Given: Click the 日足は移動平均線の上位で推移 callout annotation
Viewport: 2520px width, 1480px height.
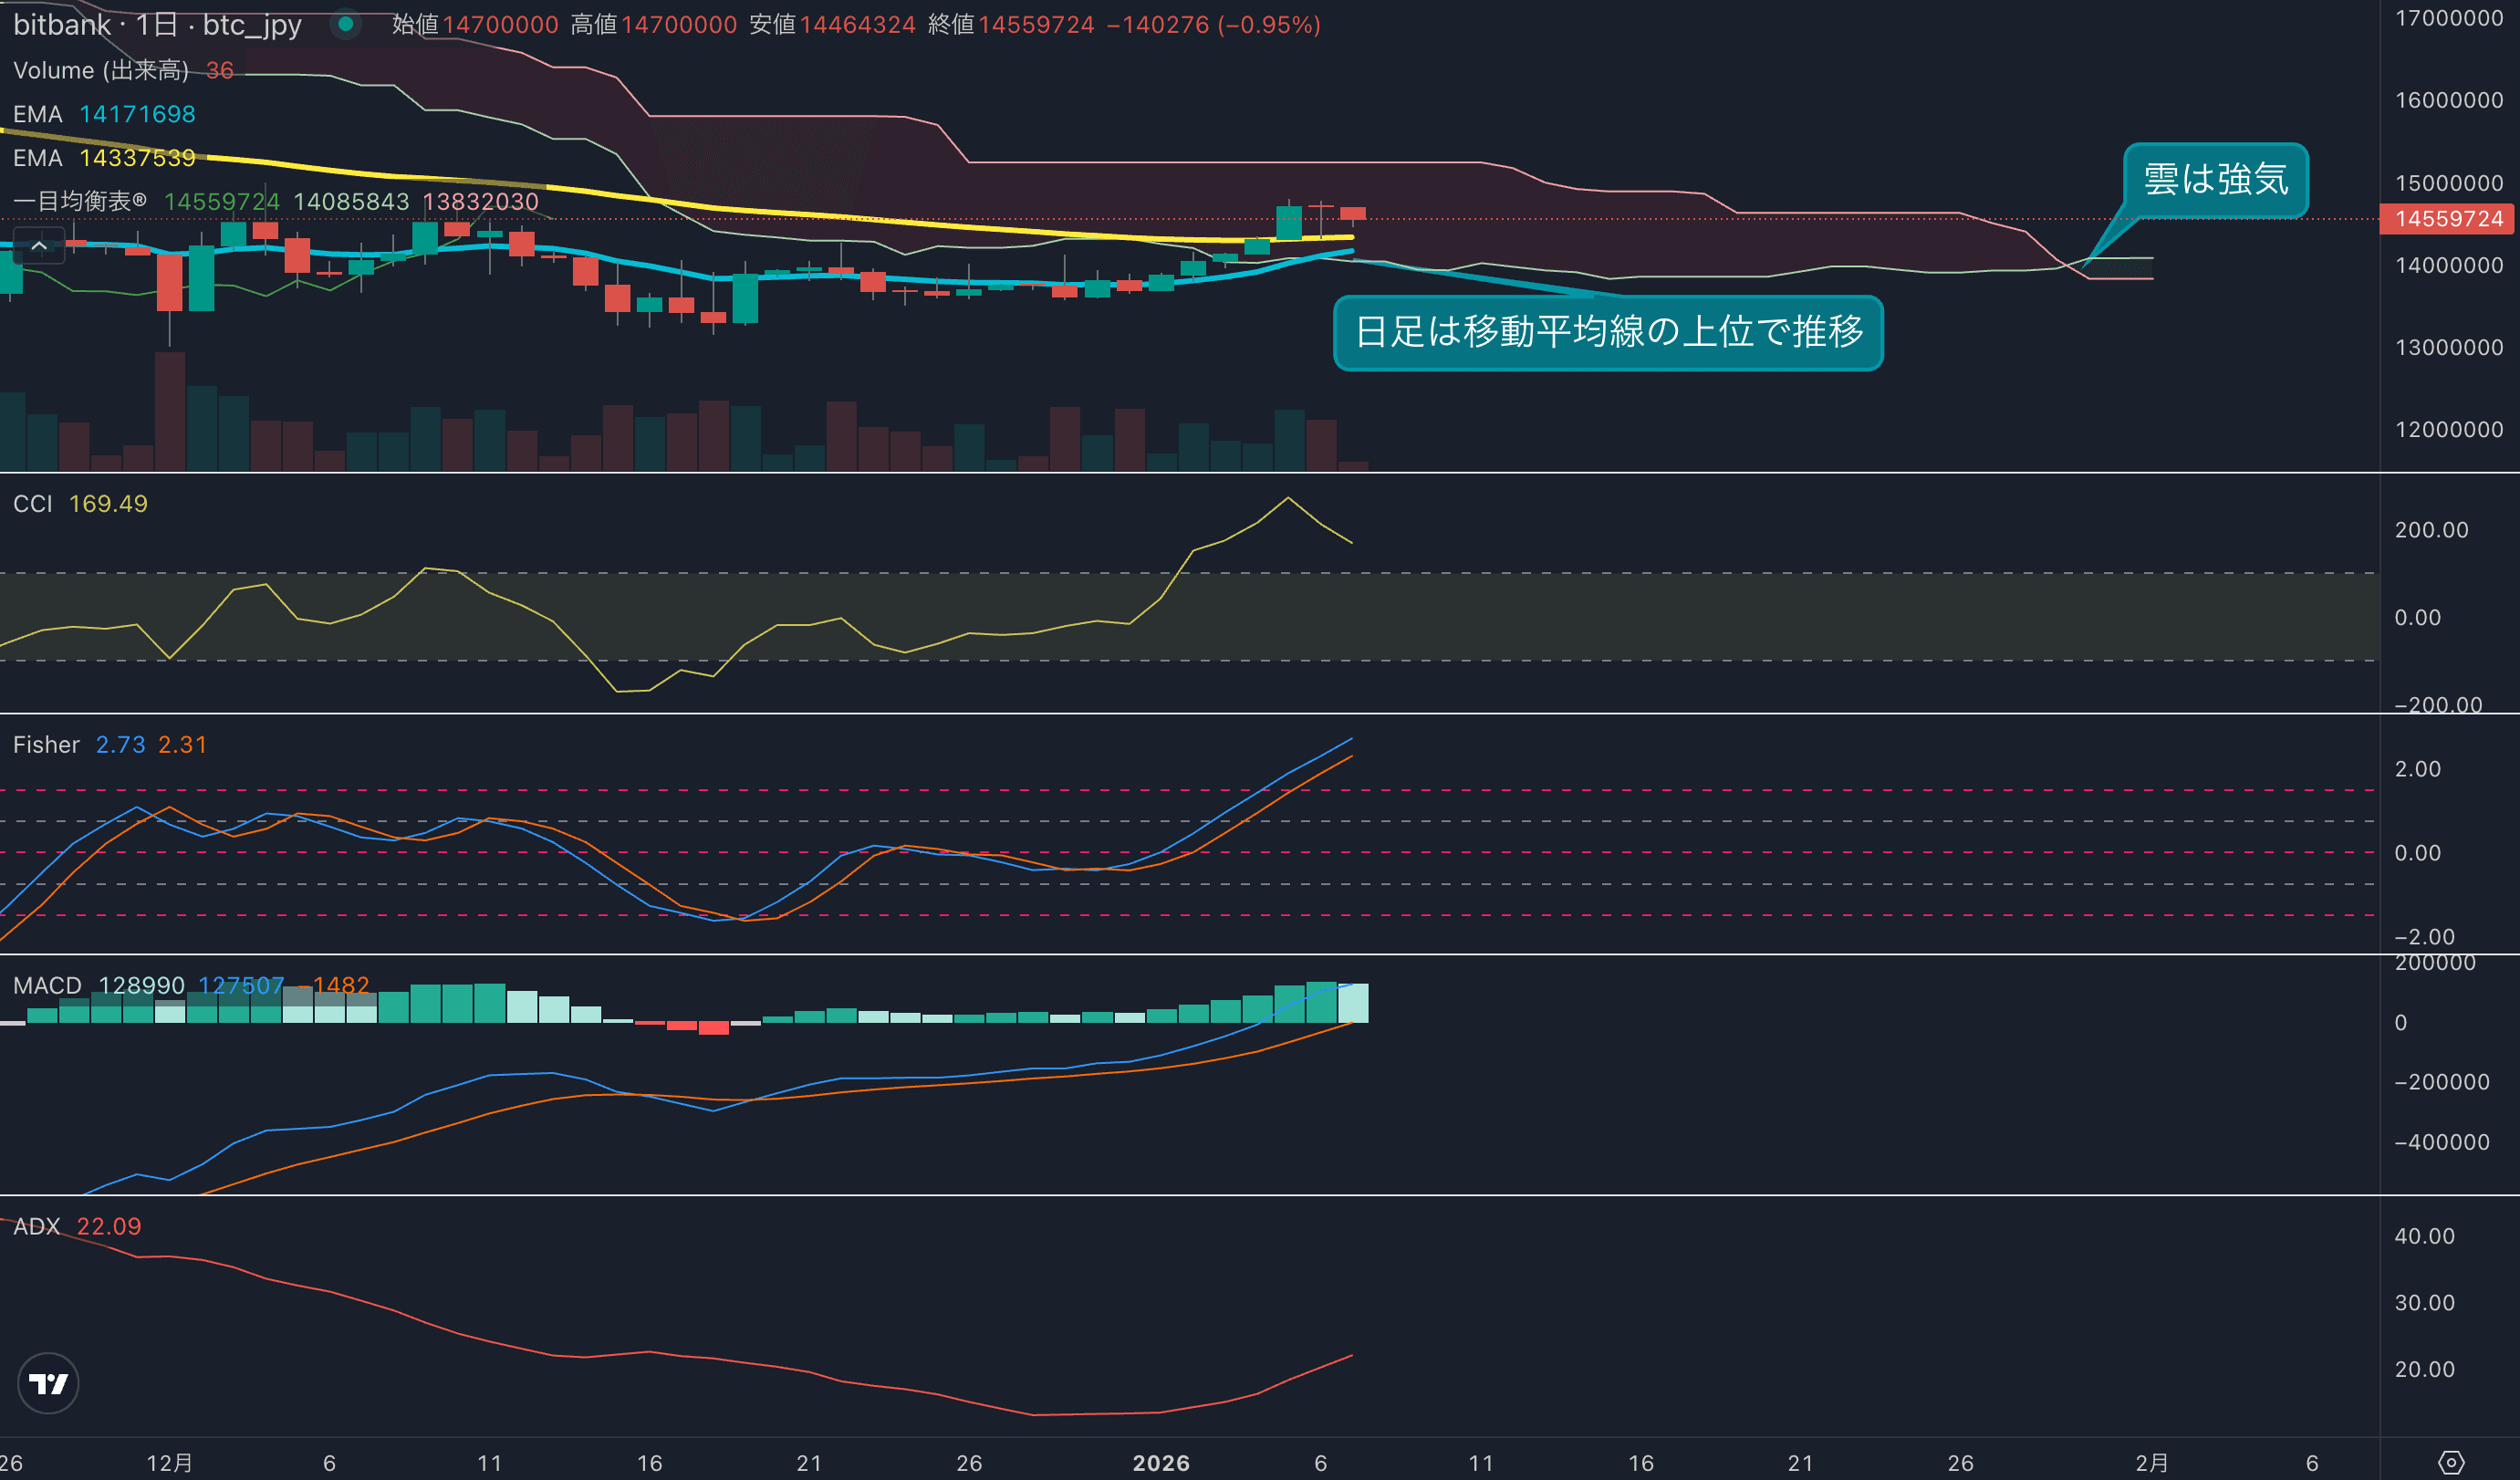Looking at the screenshot, I should pos(1608,332).
